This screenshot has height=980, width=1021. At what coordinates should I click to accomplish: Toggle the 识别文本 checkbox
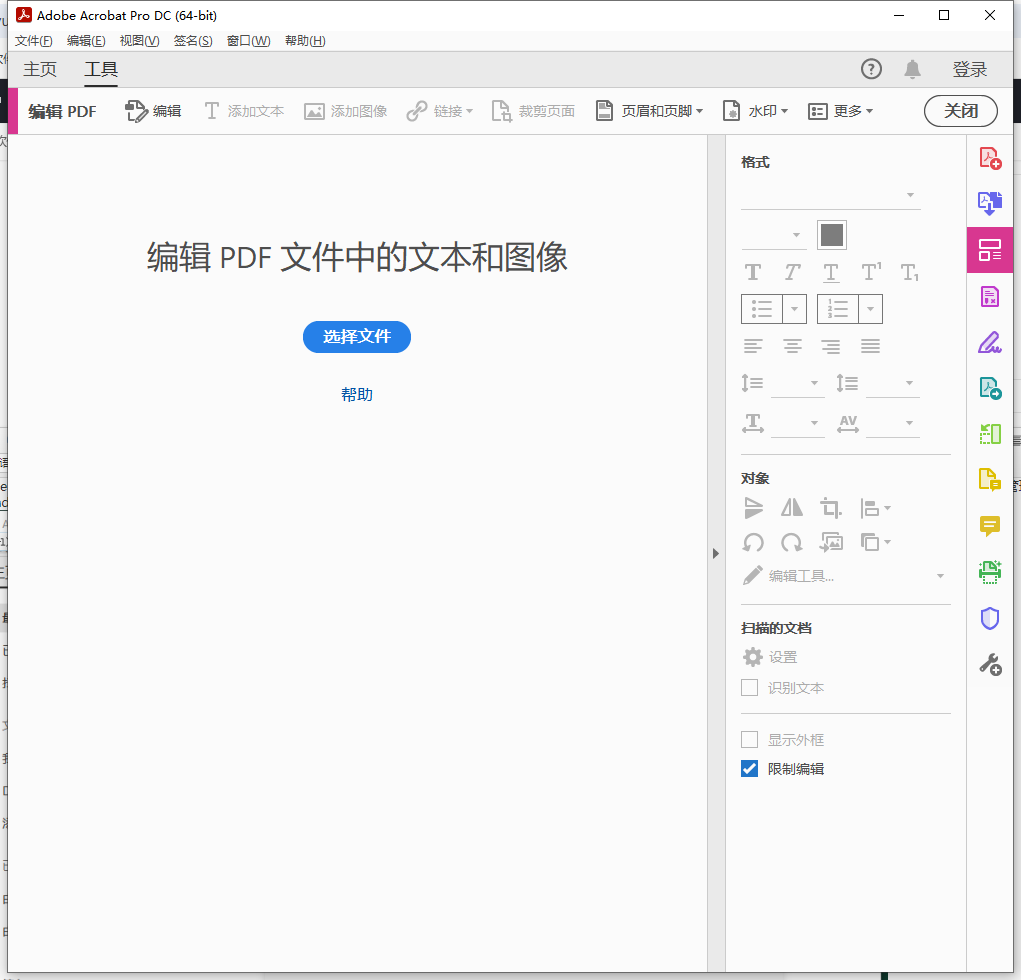click(749, 688)
